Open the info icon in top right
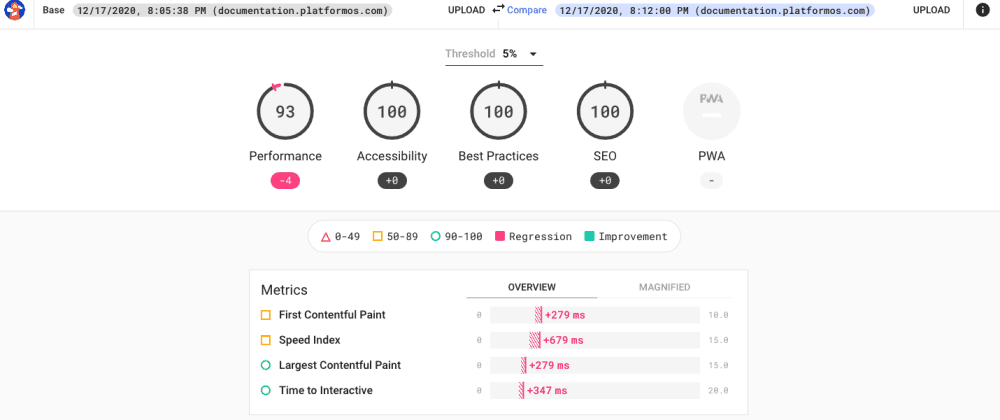The width and height of the screenshot is (1000, 420). (x=983, y=10)
